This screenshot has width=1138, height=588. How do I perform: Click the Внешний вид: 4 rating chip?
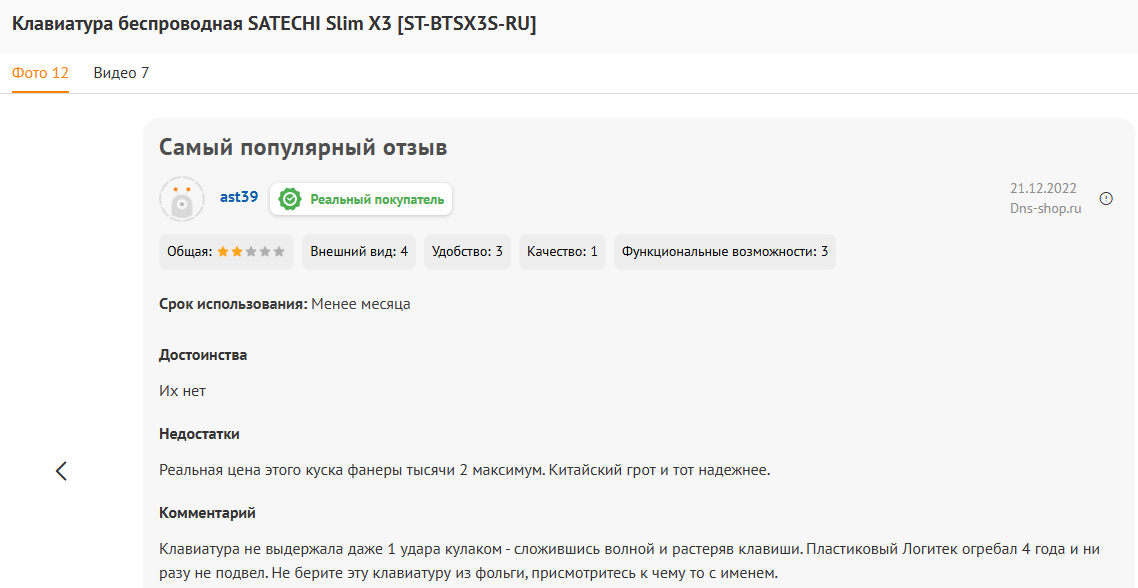pyautogui.click(x=359, y=252)
